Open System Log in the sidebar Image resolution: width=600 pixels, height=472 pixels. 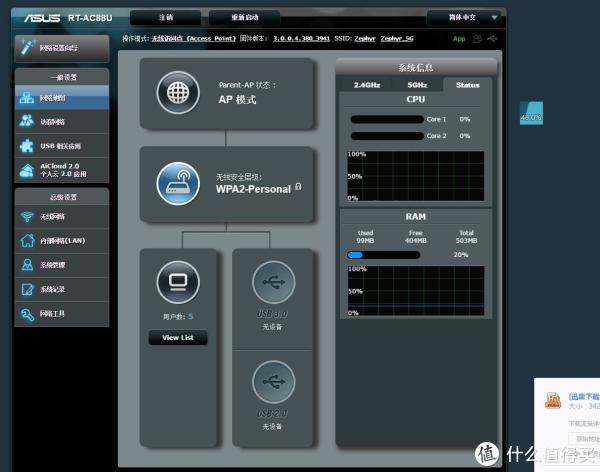pyautogui.click(x=62, y=289)
